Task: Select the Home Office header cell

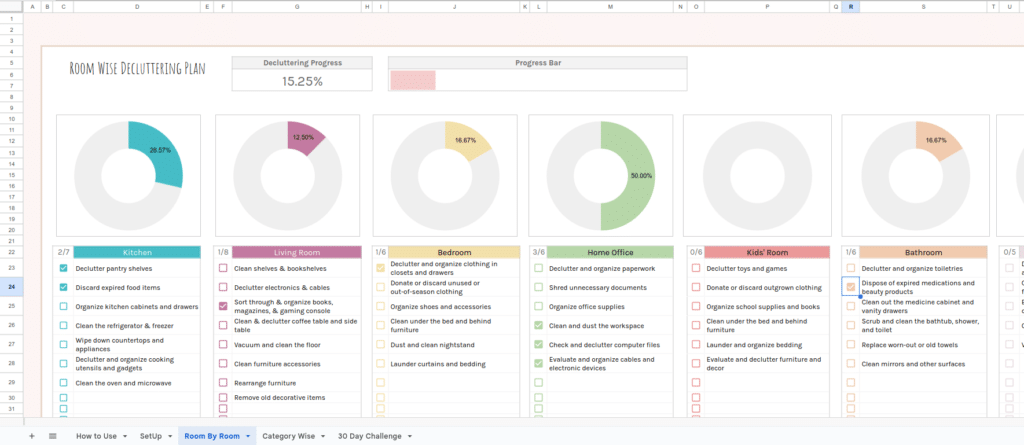Action: tap(610, 252)
